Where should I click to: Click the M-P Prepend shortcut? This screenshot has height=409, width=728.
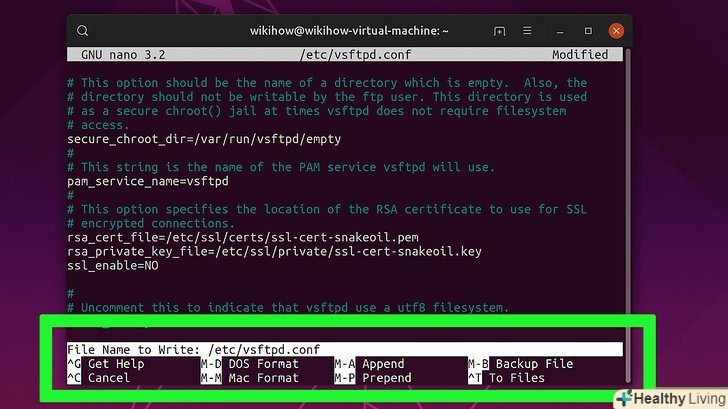tap(373, 377)
